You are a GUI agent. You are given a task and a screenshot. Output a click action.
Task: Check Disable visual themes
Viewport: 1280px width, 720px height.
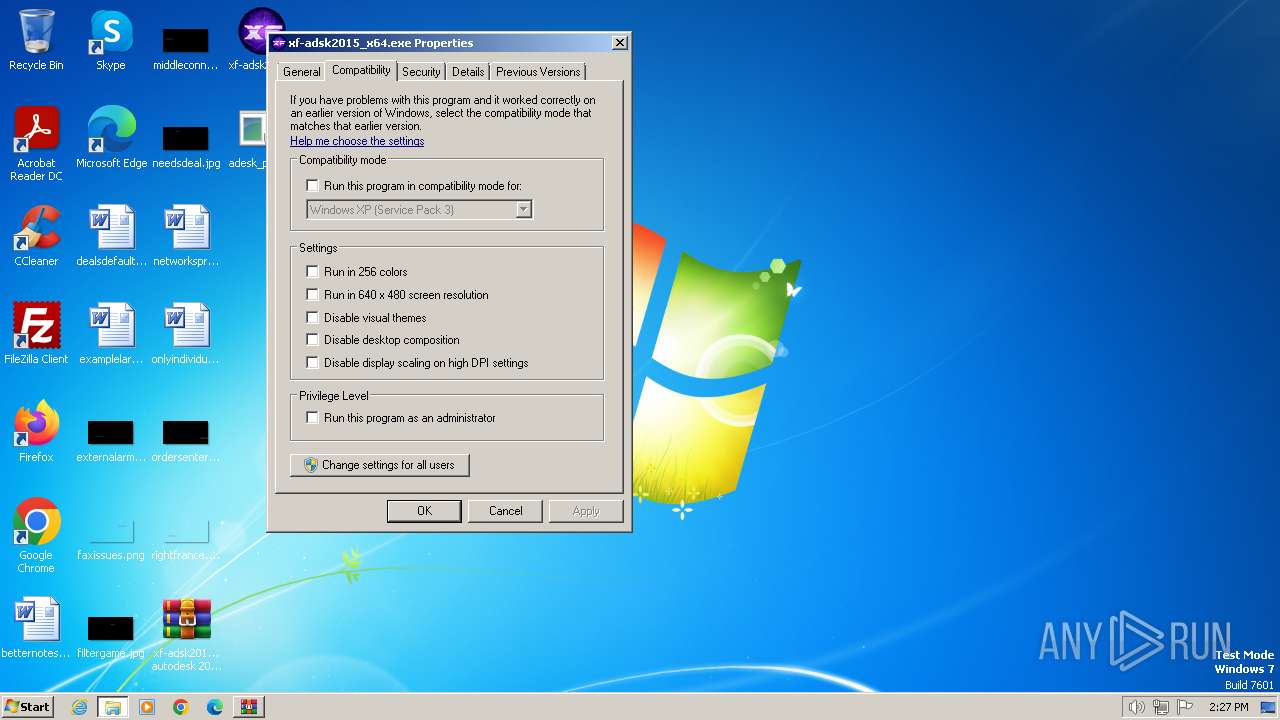click(313, 318)
